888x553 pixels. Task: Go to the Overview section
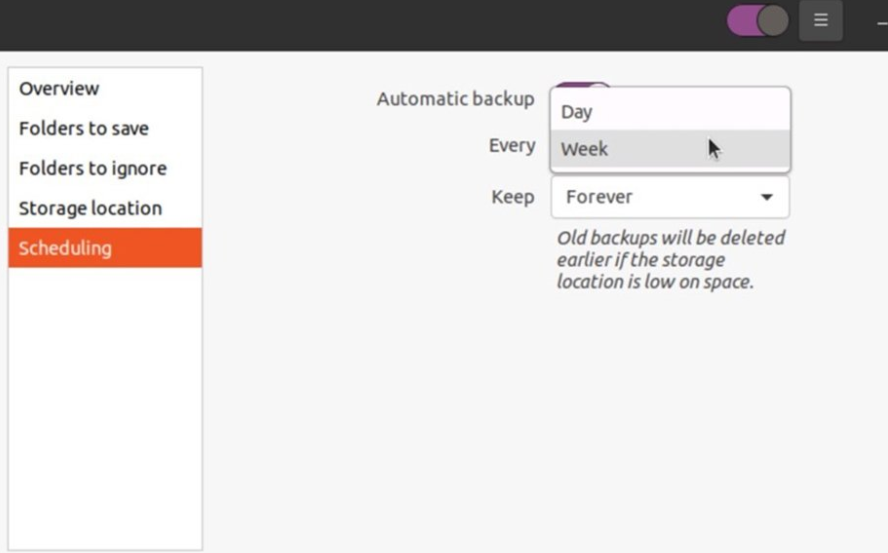coord(59,88)
